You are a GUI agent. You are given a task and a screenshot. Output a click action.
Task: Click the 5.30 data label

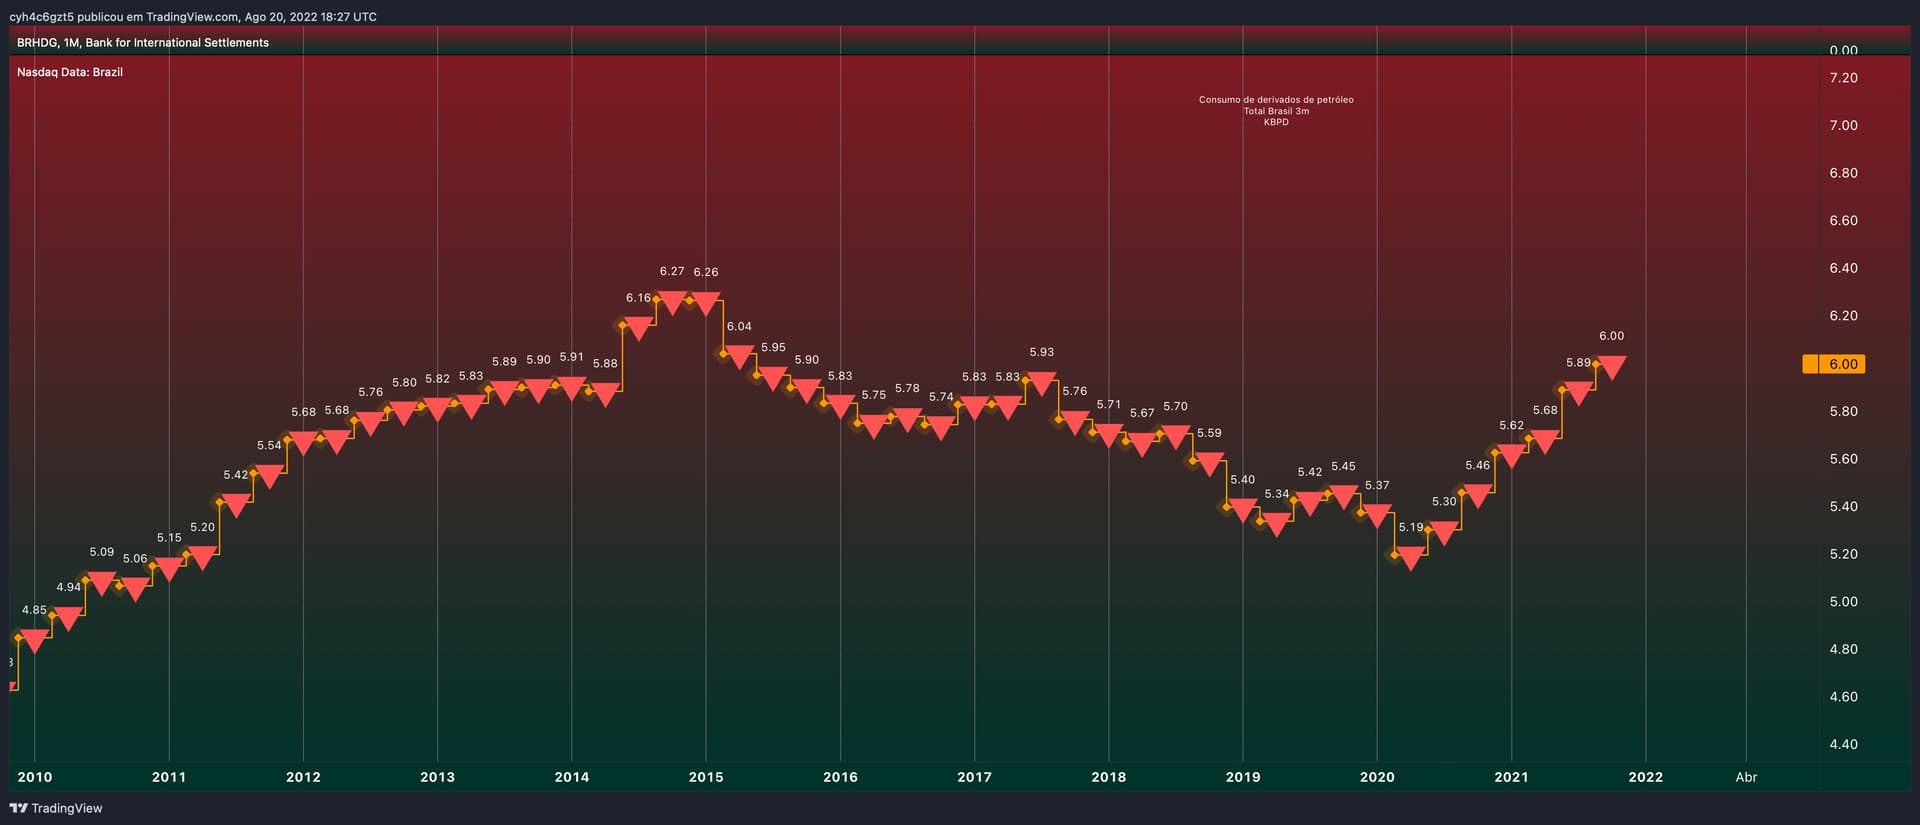pos(1444,502)
